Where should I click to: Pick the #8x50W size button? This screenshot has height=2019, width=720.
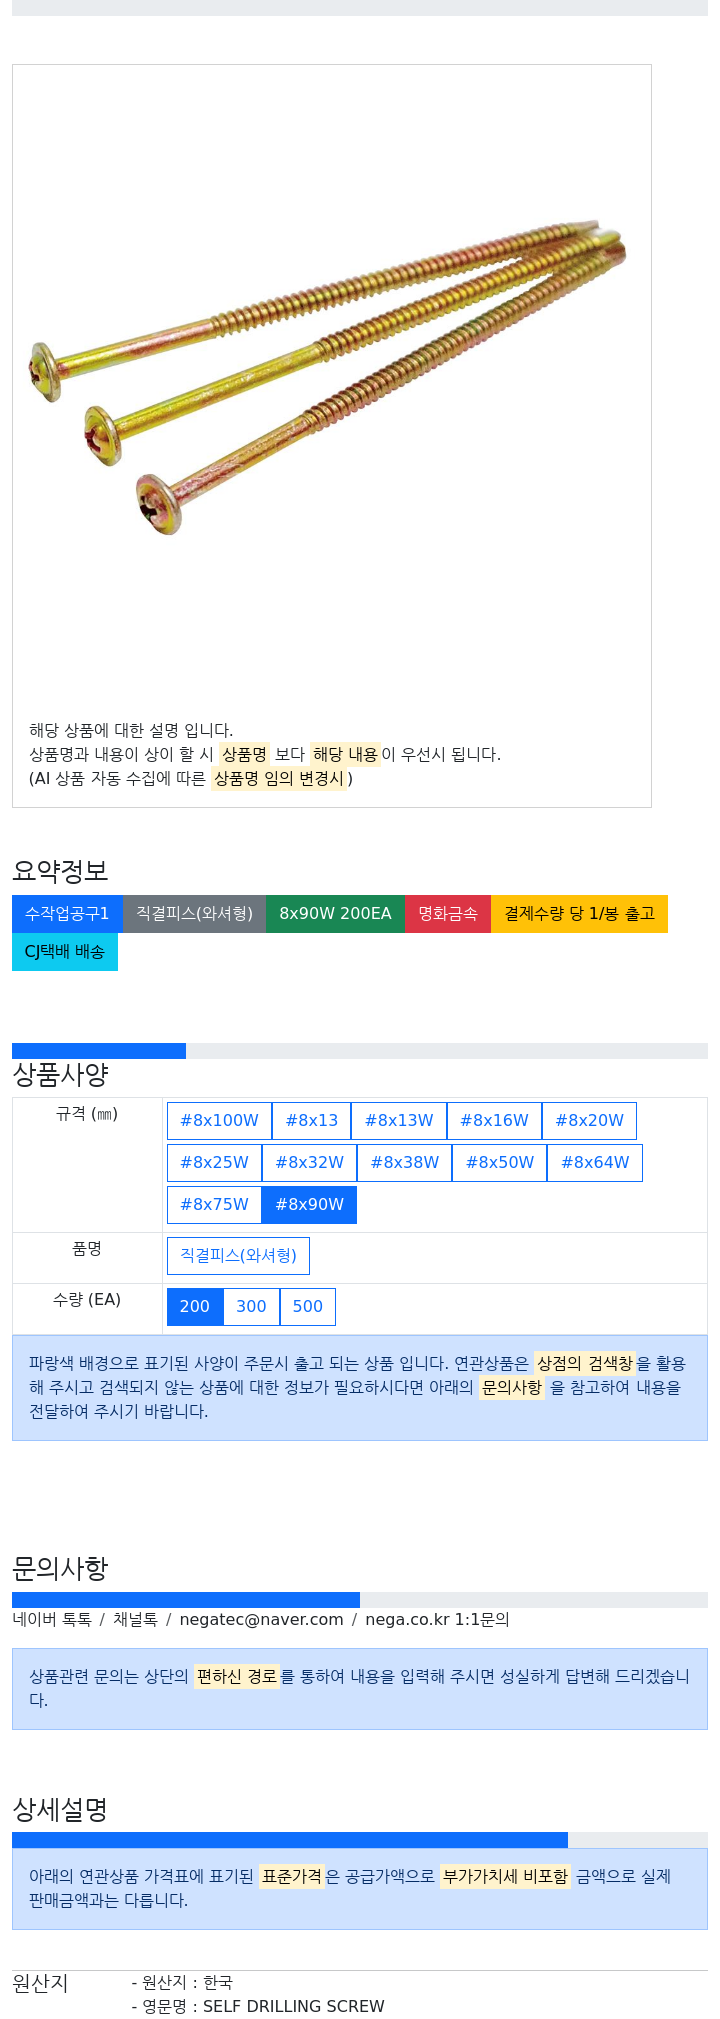tap(500, 1163)
